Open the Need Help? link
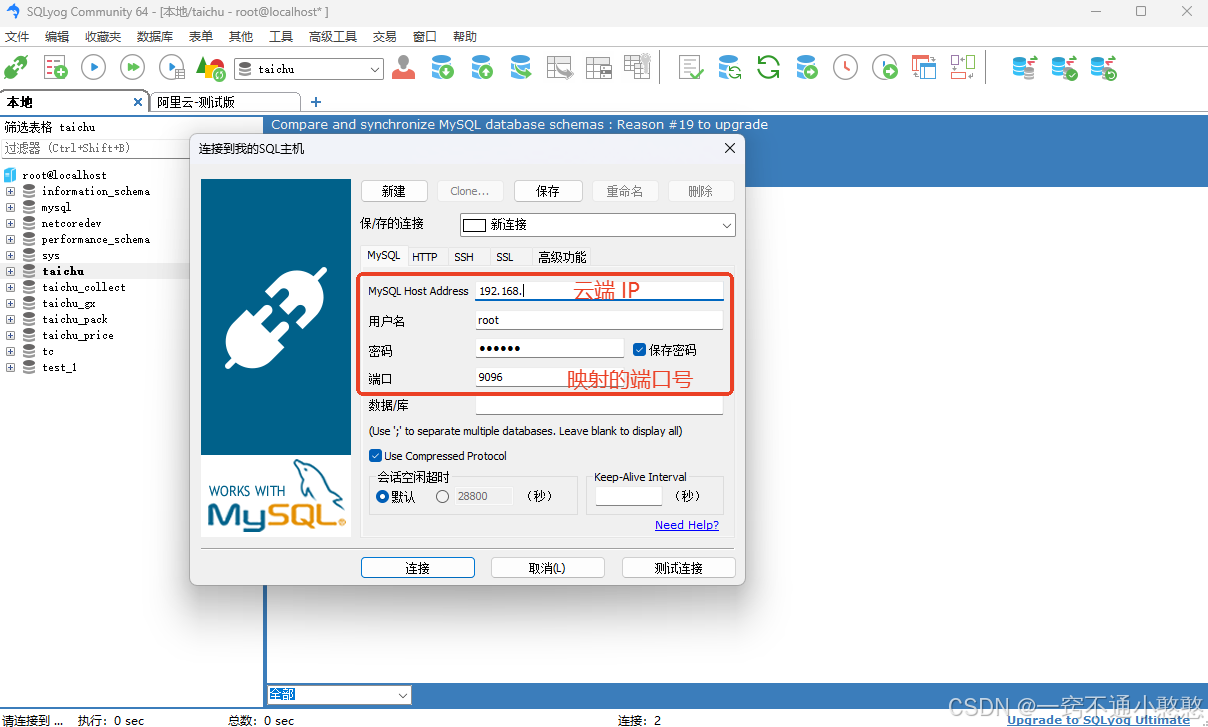This screenshot has height=727, width=1208. pos(687,525)
